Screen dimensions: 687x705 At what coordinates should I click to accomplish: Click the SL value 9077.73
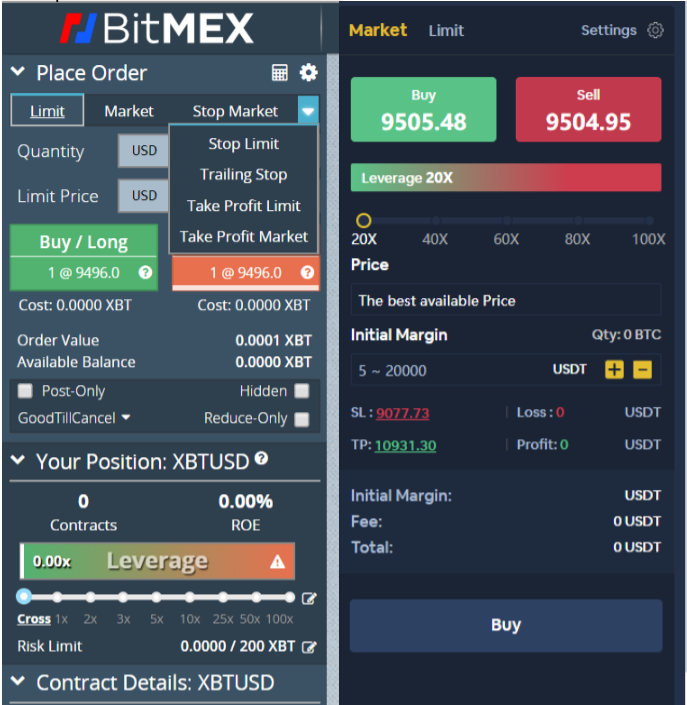tap(402, 413)
